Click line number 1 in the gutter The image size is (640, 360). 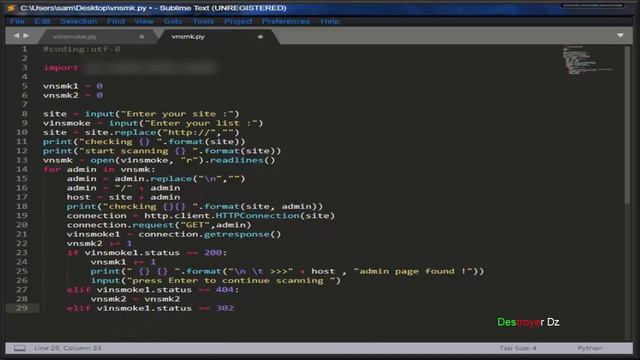pyautogui.click(x=24, y=49)
